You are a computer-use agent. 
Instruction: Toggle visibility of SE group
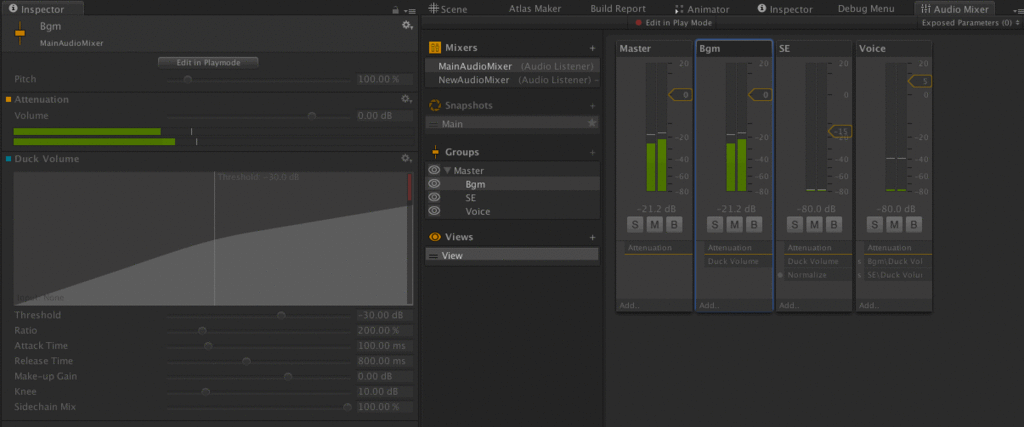(x=434, y=197)
